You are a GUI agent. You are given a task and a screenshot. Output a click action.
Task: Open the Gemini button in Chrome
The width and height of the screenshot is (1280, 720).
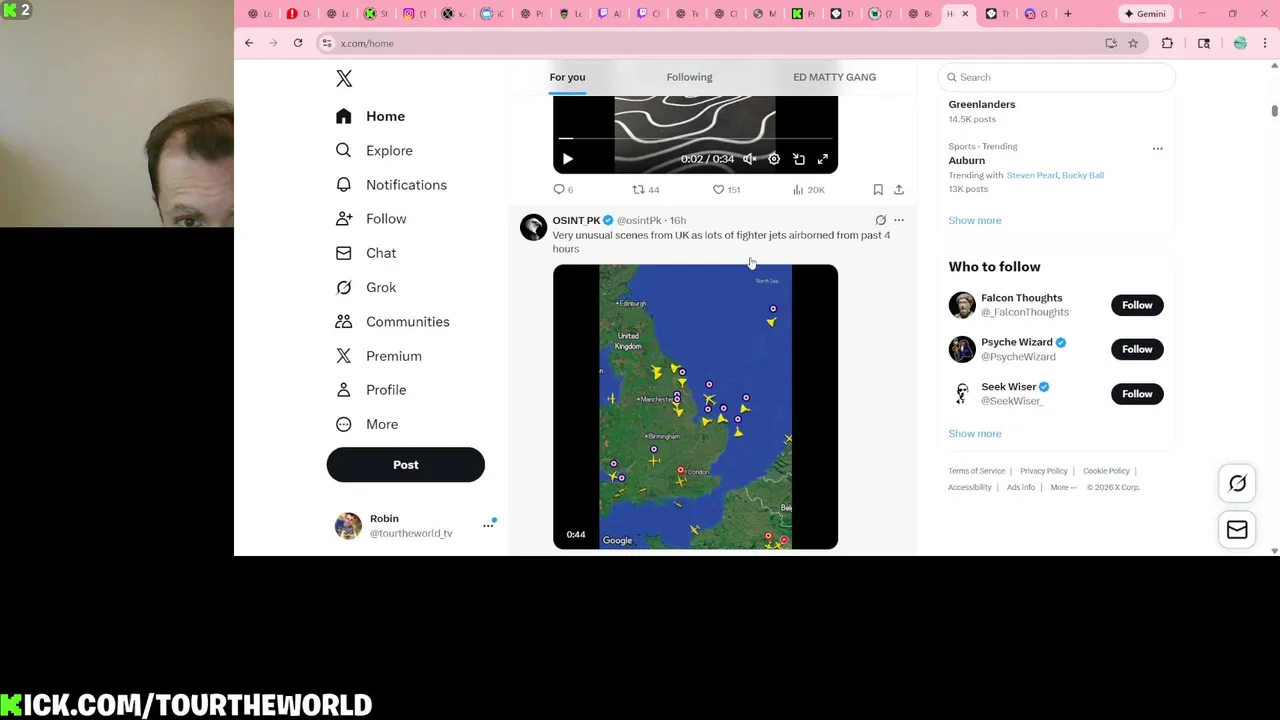click(1145, 14)
